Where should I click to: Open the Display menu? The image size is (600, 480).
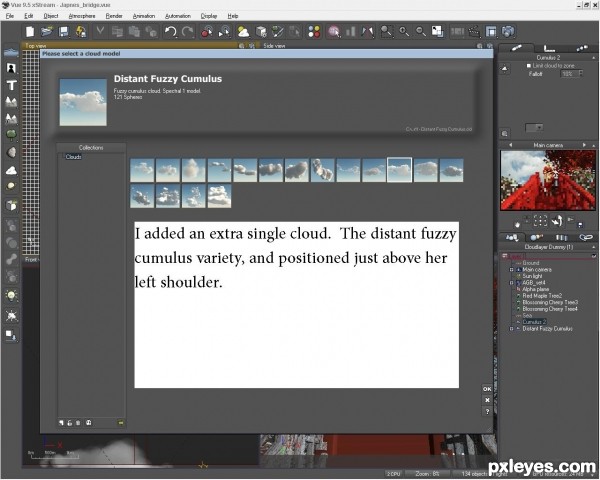pos(209,16)
